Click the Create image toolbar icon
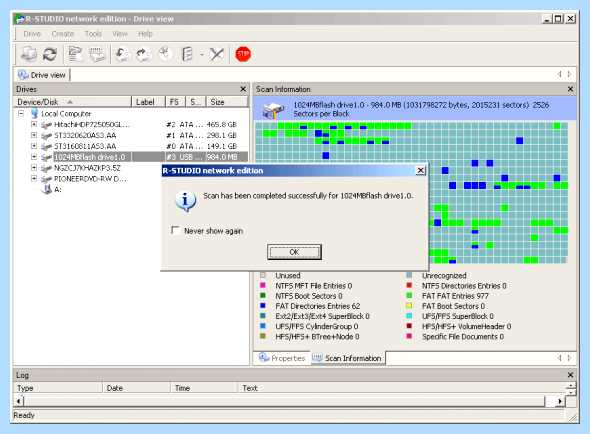 coord(144,54)
